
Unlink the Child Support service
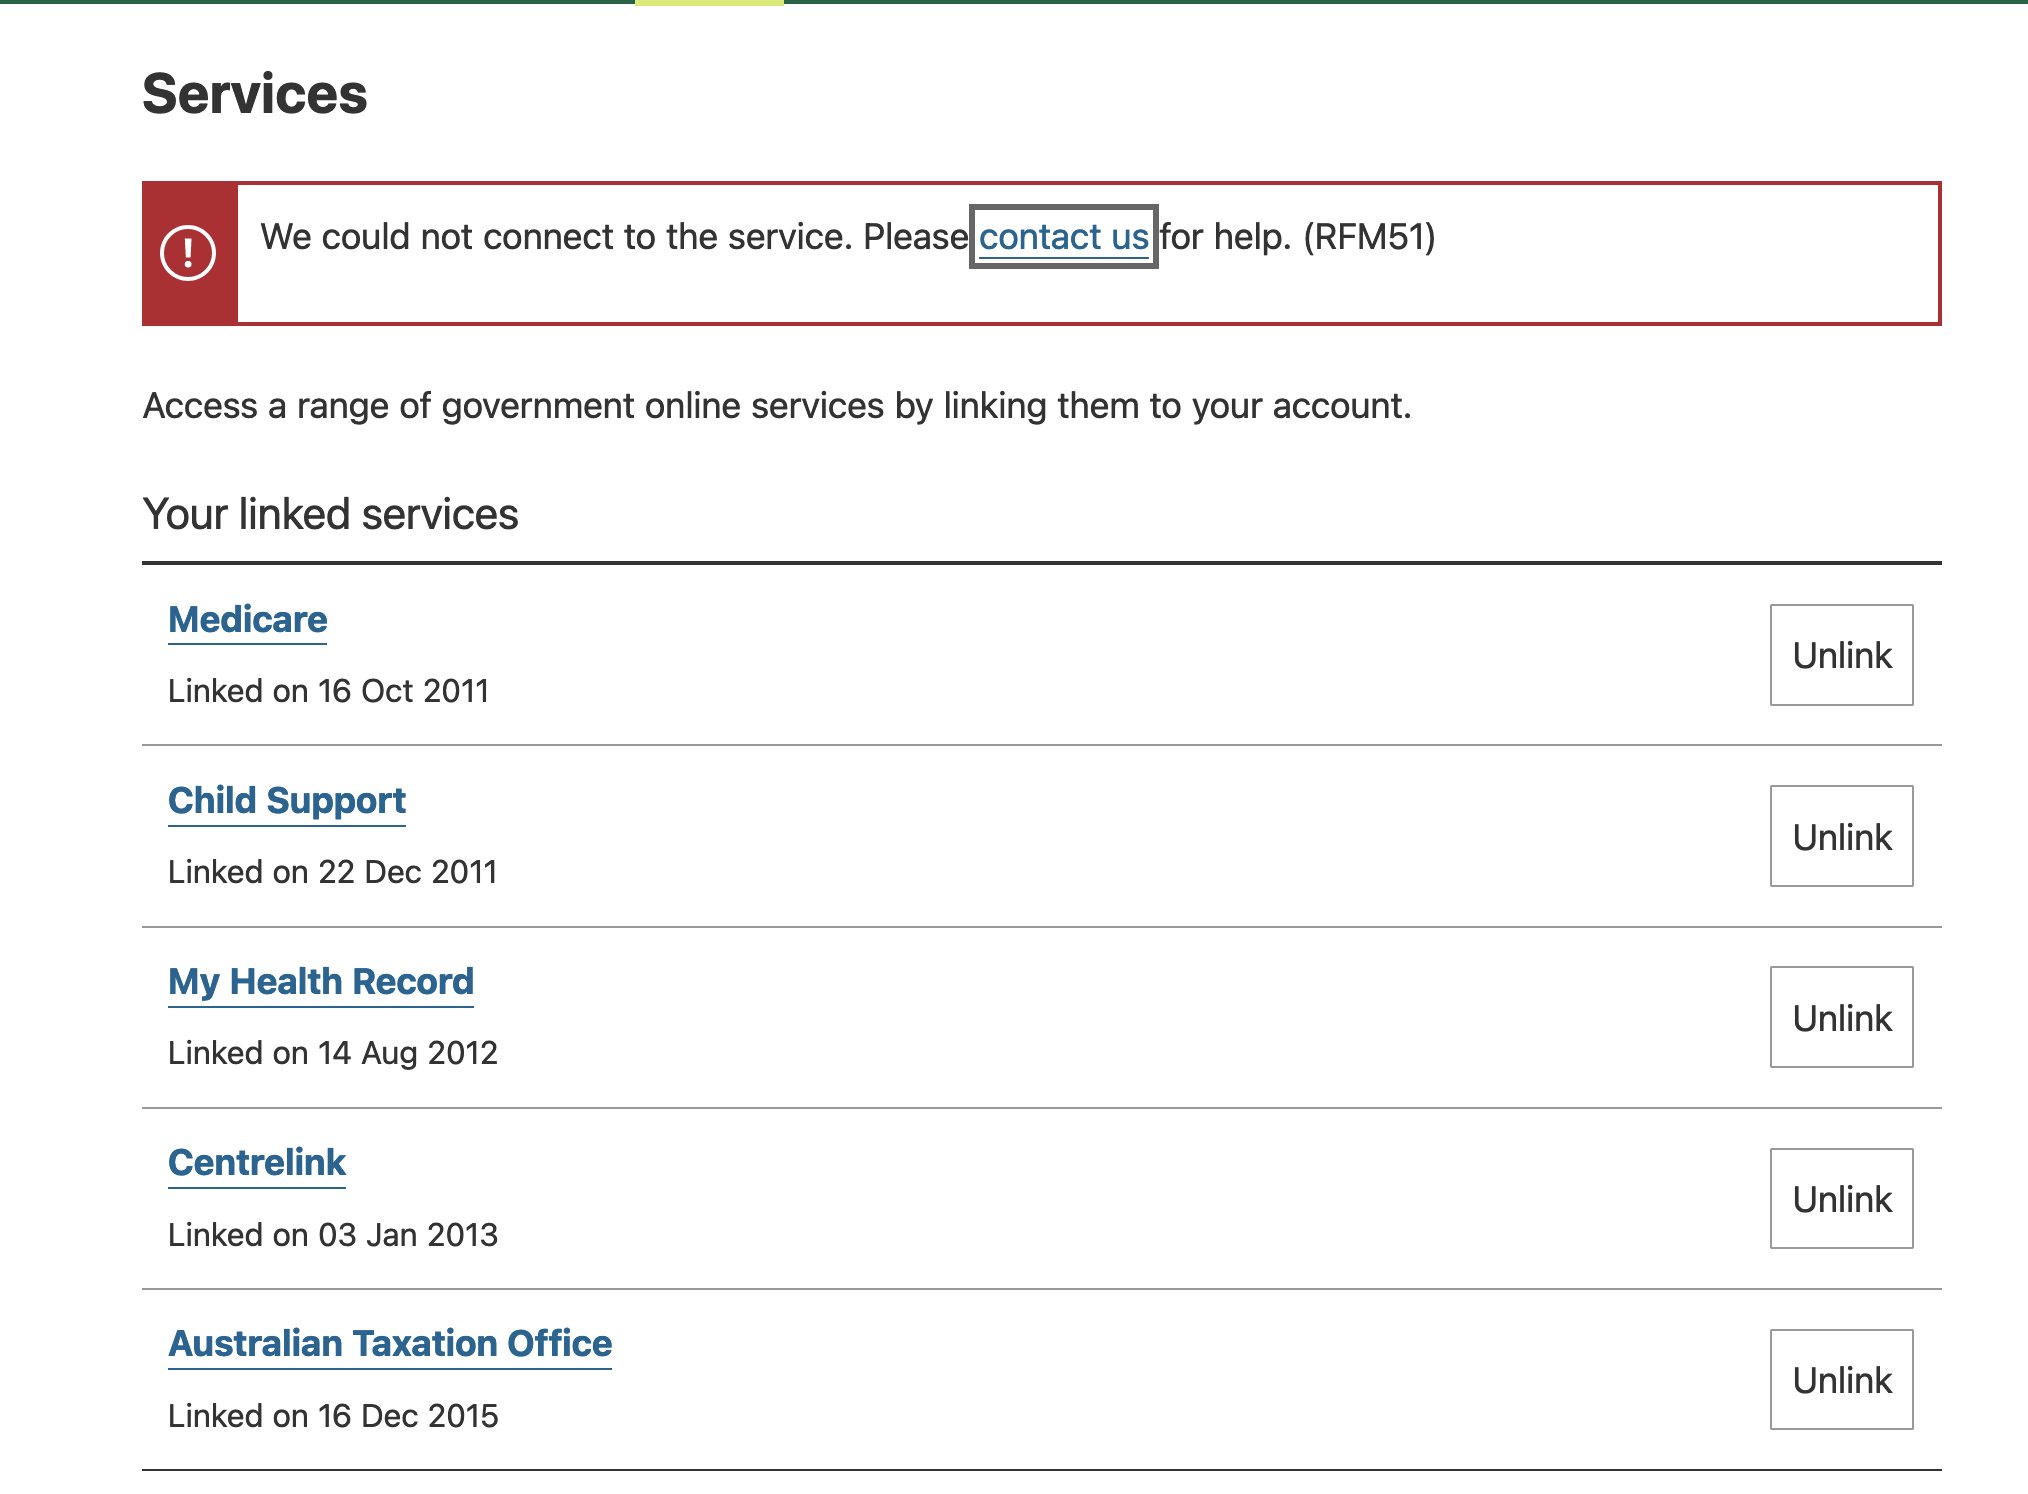pos(1840,836)
